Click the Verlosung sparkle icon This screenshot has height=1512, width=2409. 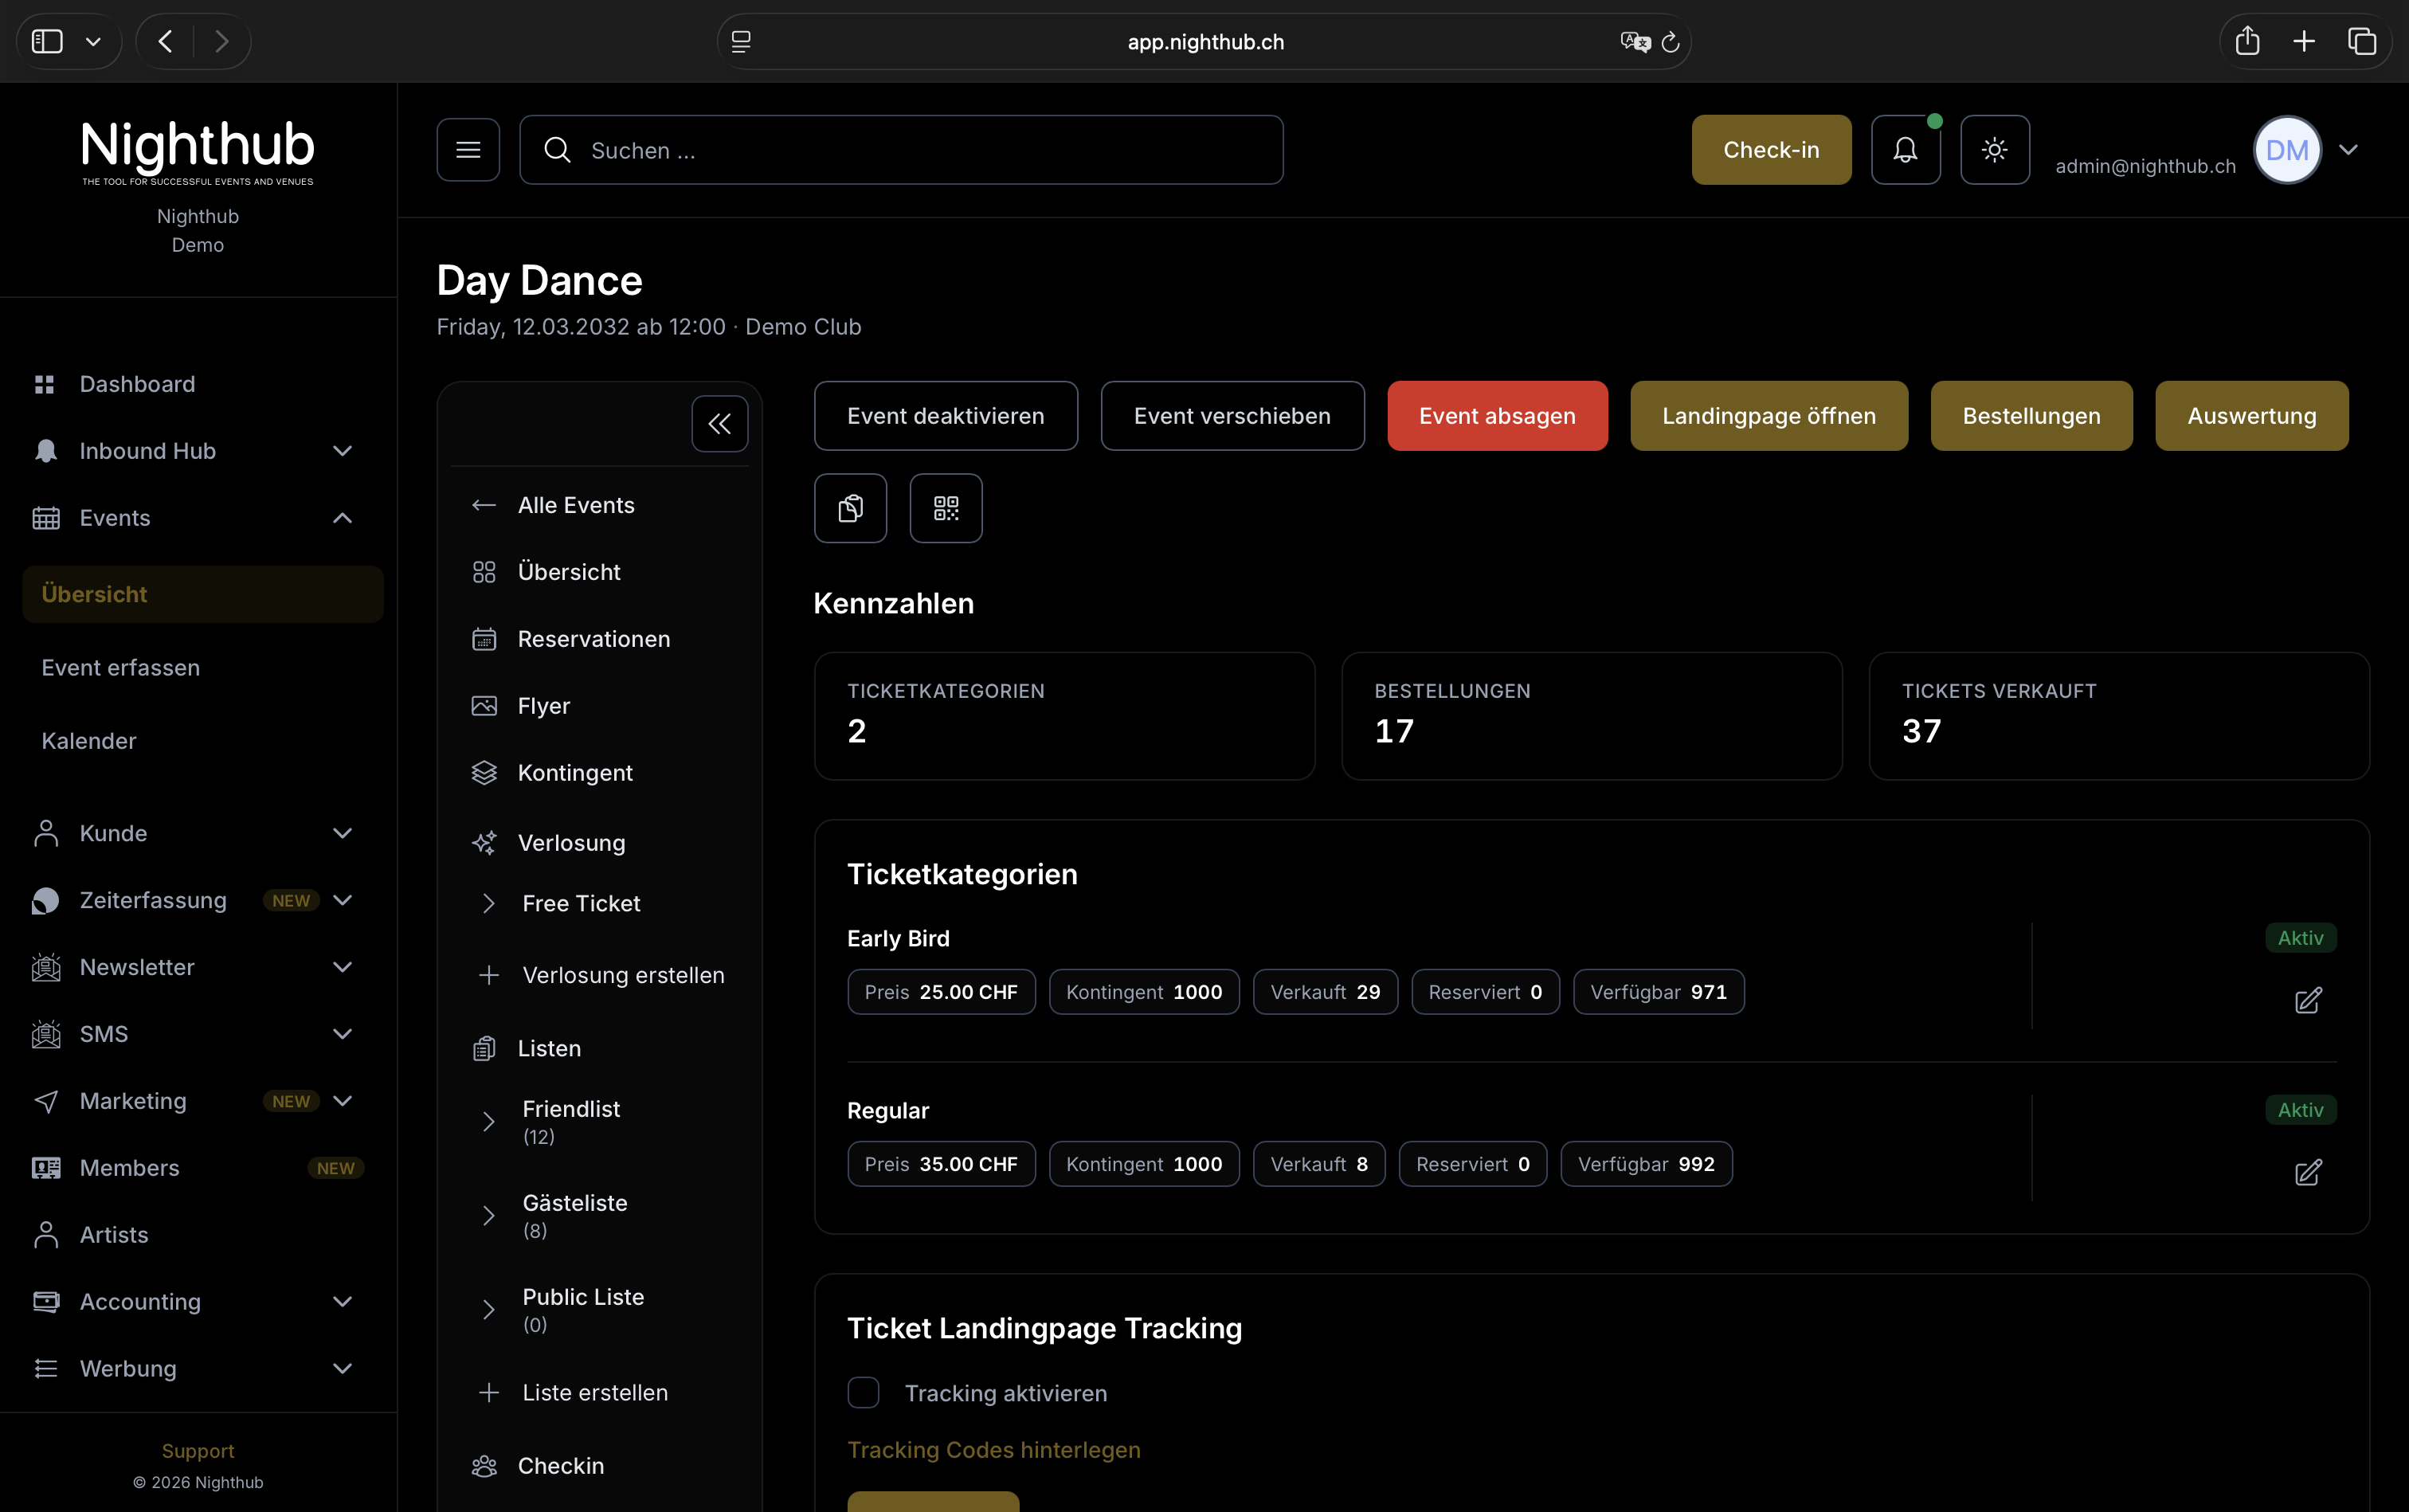[484, 843]
